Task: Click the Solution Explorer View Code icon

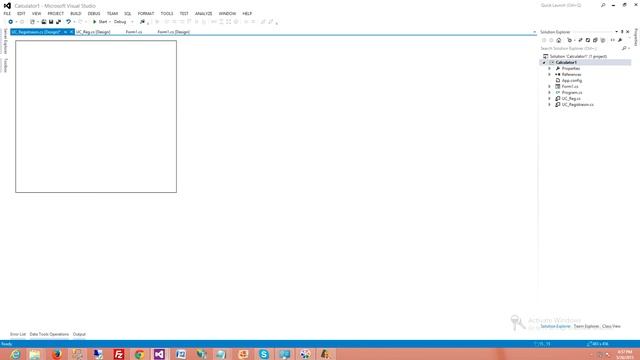Action: (x=612, y=40)
